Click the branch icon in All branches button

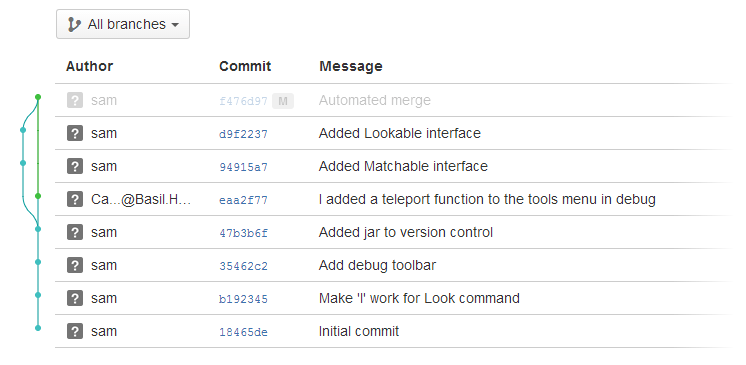click(74, 24)
